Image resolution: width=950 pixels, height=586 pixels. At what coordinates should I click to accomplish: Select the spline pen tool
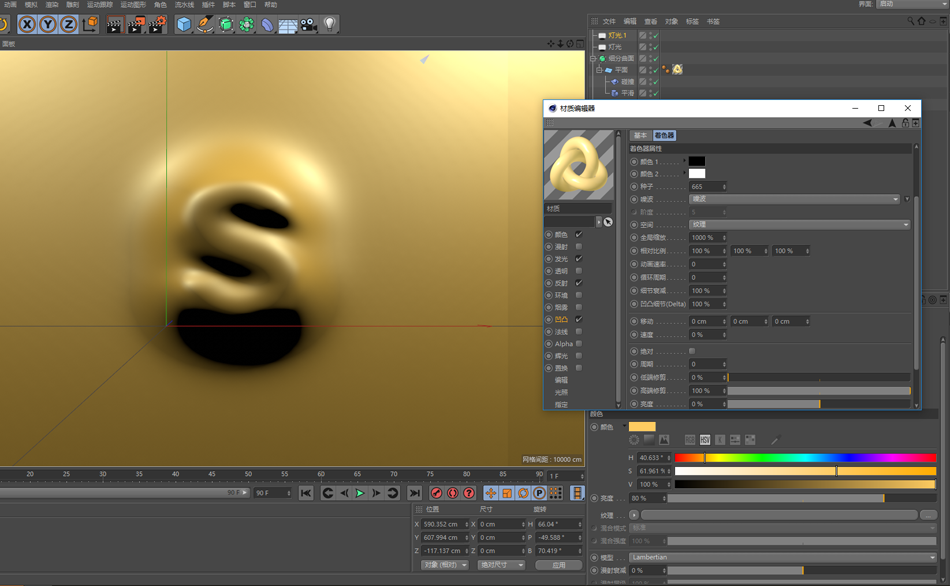205,24
